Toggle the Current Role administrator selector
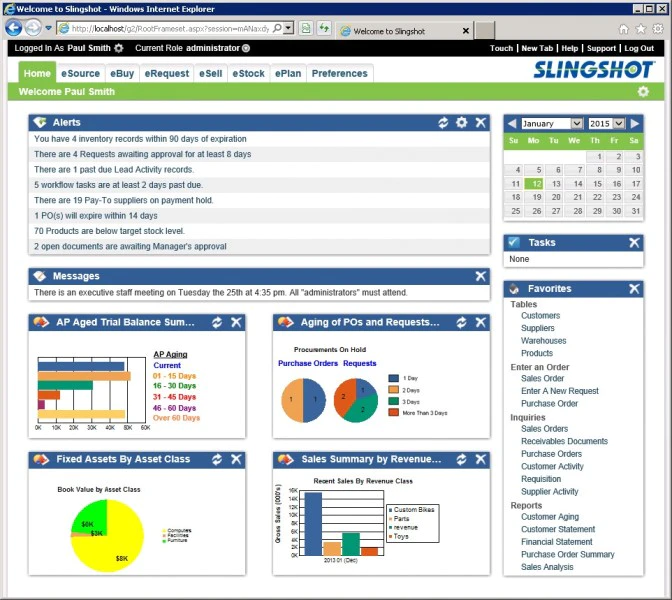This screenshot has width=672, height=600. tap(246, 48)
